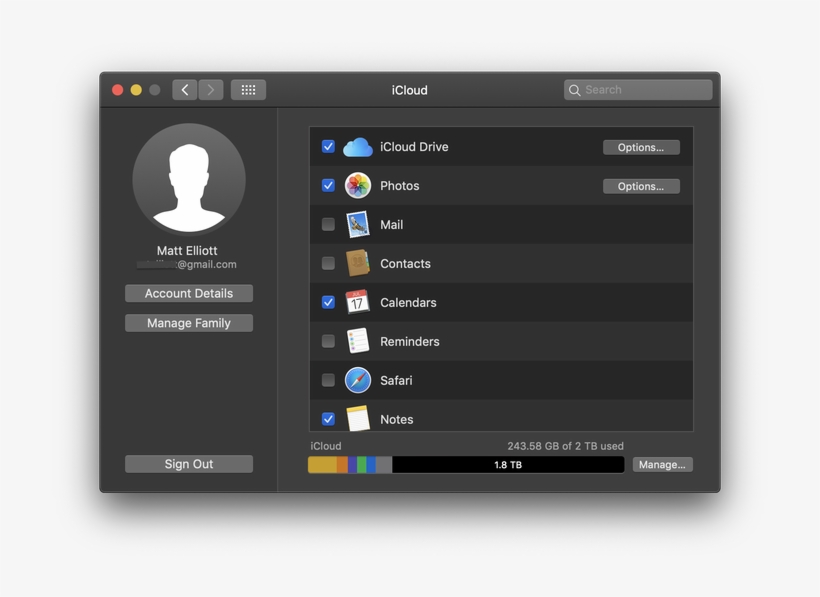Select the Contacts book icon
820x597 pixels.
[x=358, y=263]
